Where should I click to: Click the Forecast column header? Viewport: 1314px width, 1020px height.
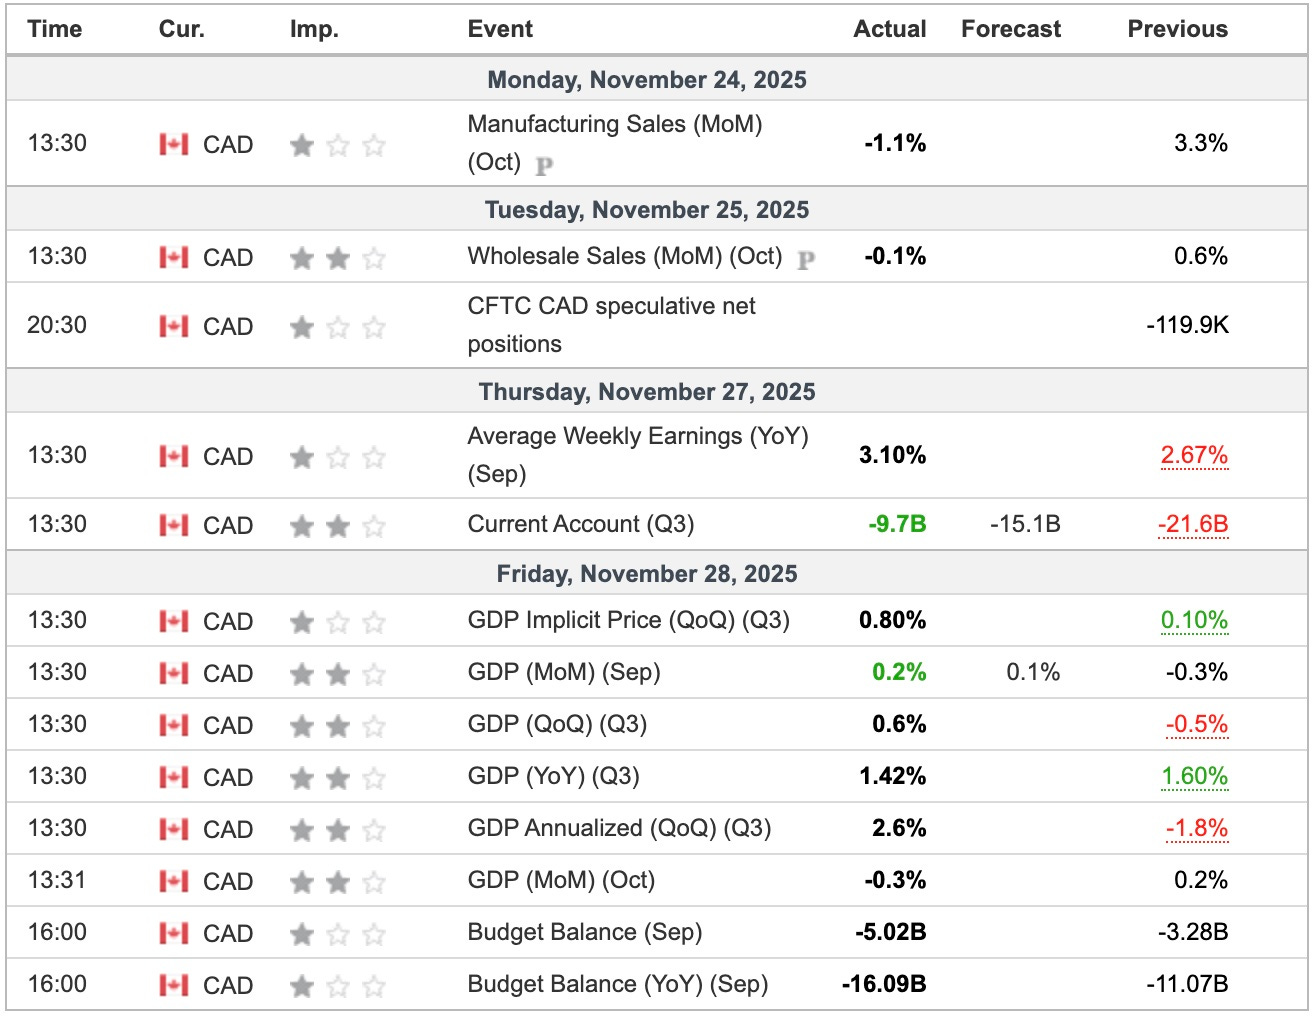[x=1010, y=29]
